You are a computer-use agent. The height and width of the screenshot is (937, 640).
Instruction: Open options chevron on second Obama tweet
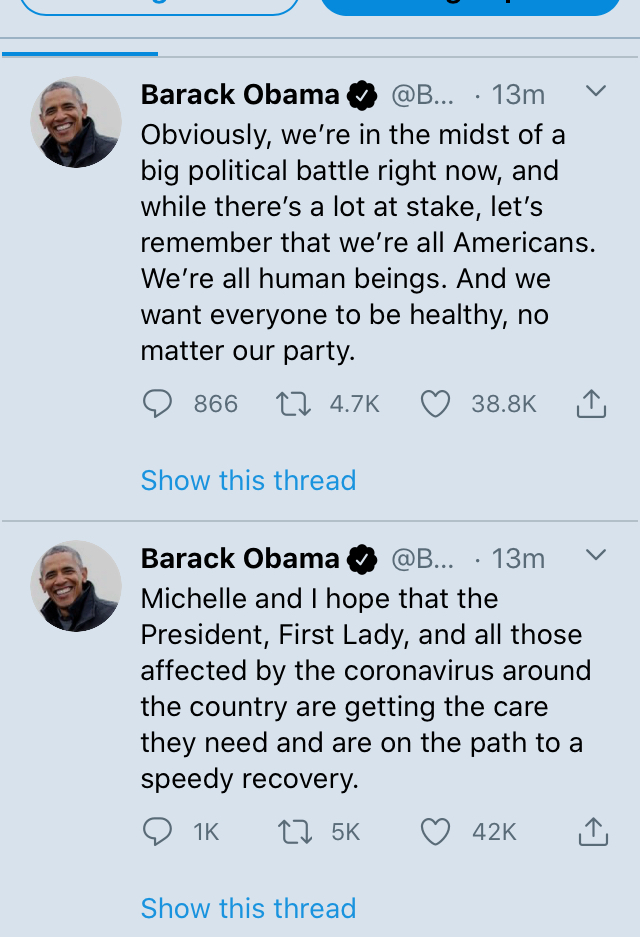point(596,555)
